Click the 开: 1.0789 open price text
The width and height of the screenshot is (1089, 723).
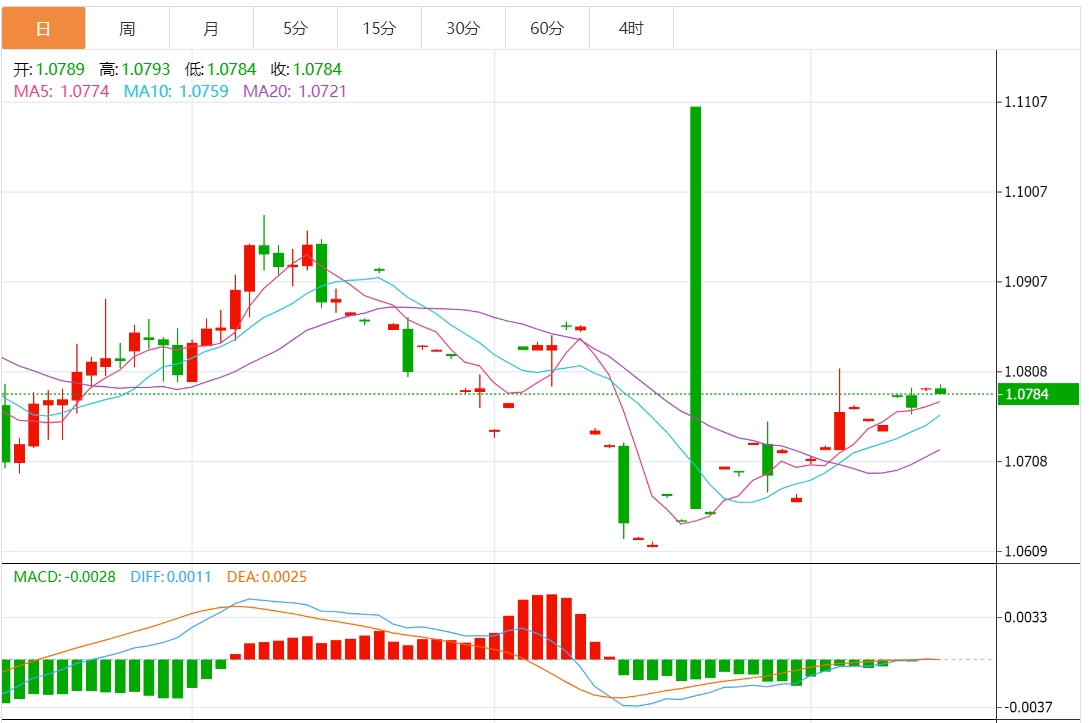(x=49, y=69)
